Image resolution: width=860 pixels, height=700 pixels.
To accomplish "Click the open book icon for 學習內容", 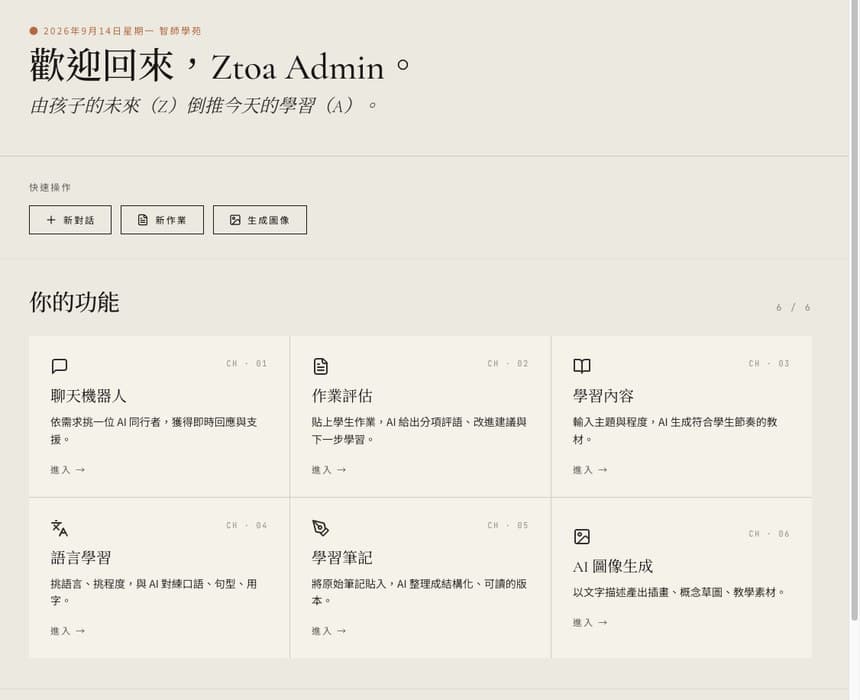I will pos(582,366).
